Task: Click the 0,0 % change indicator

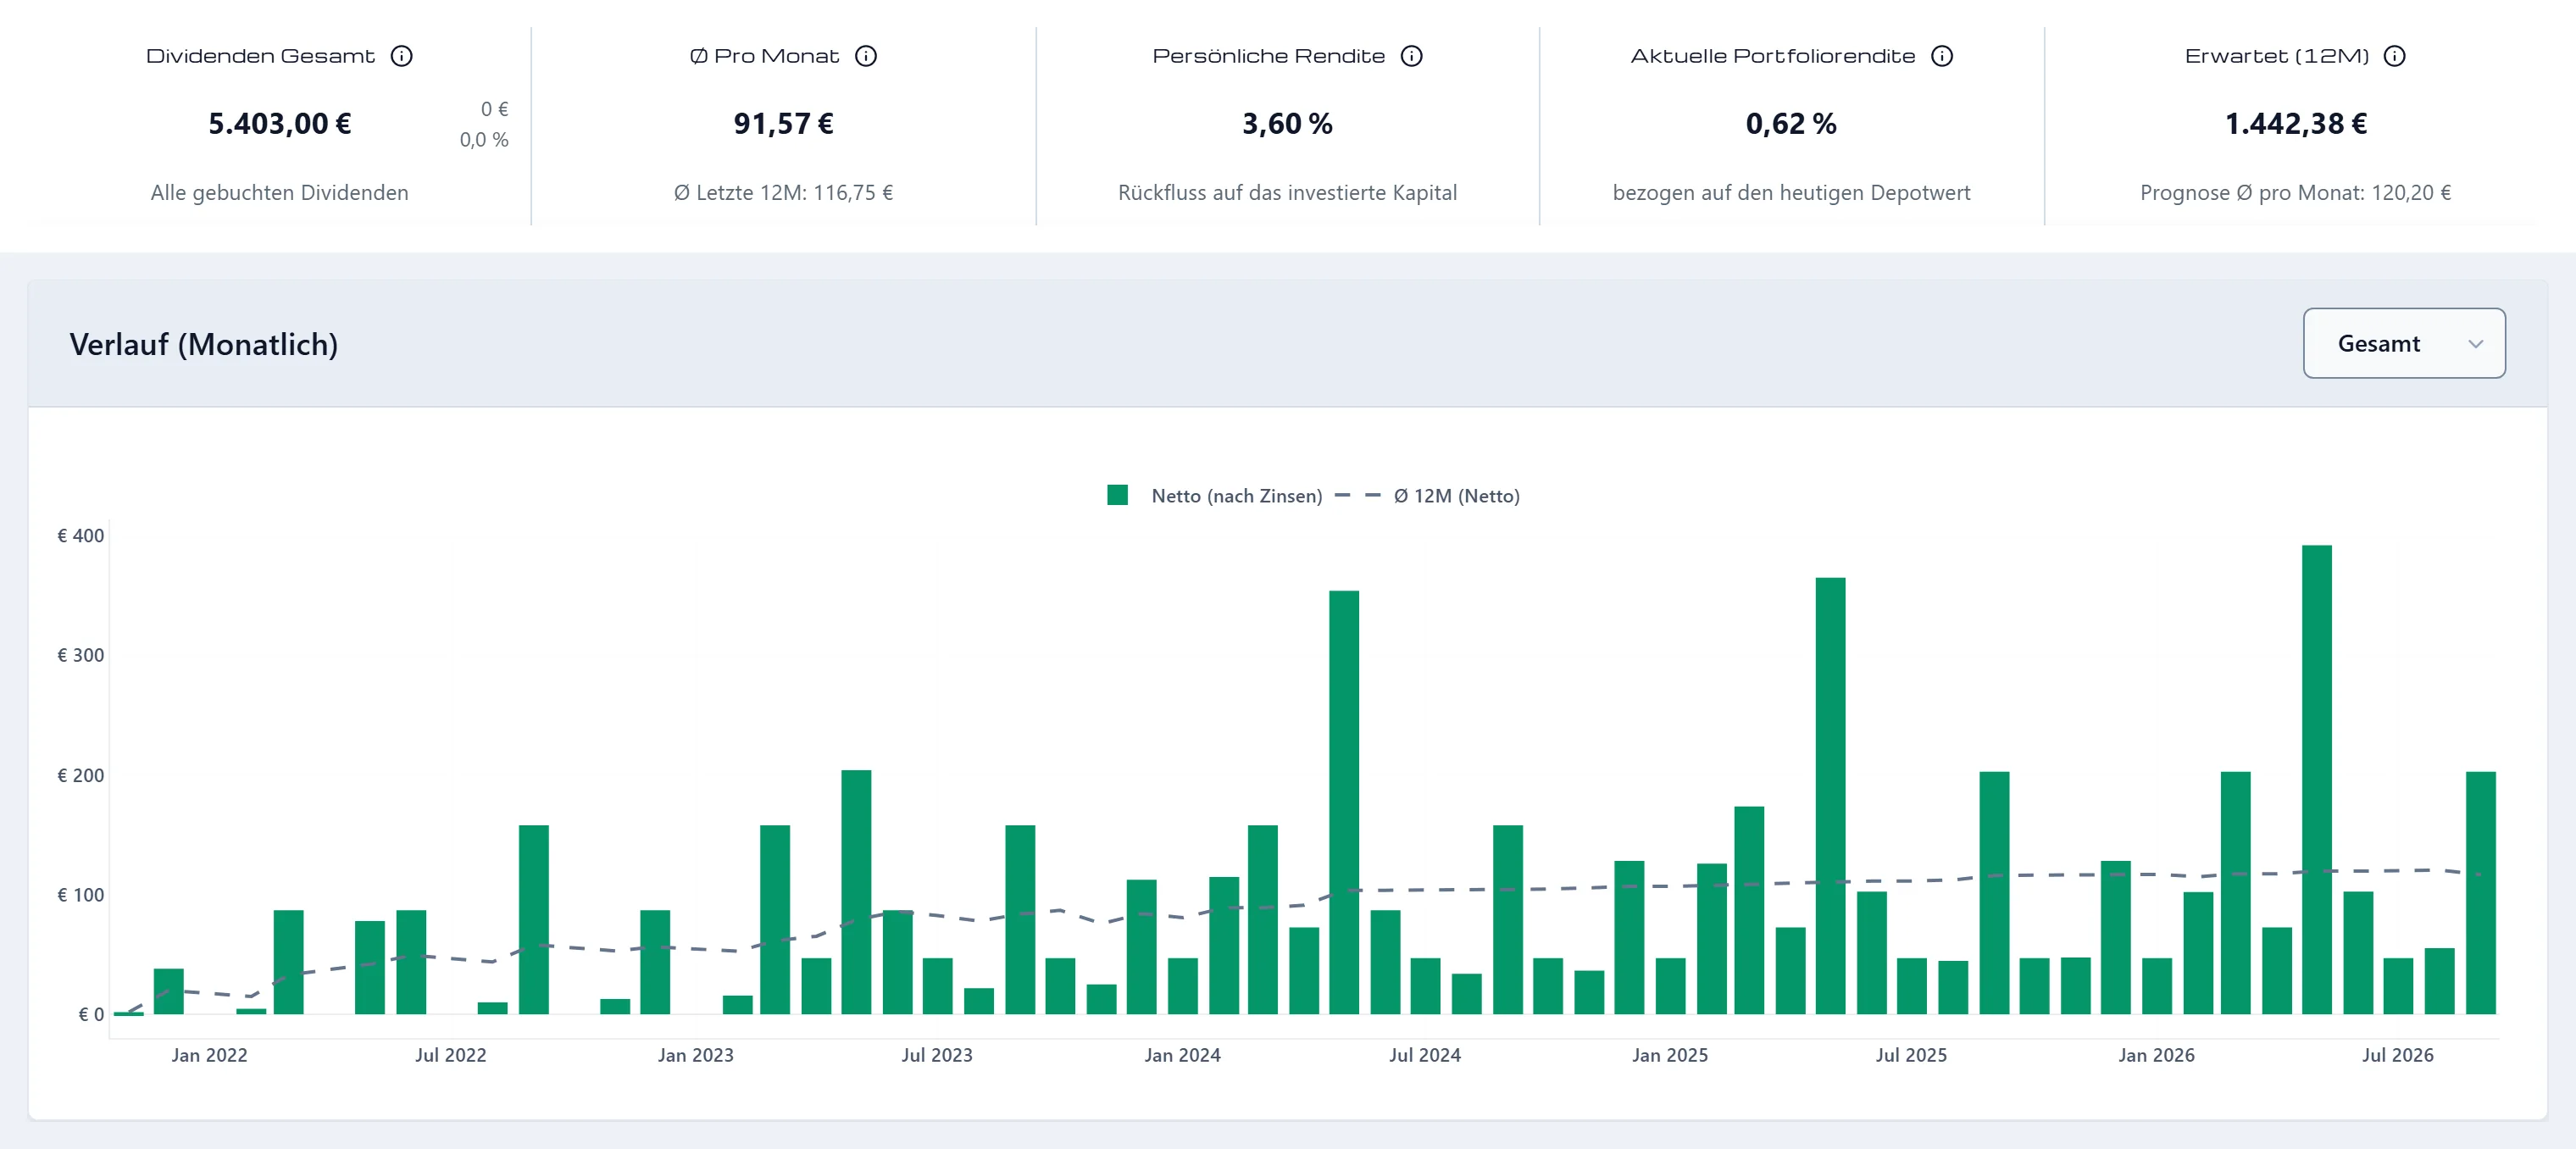Action: point(484,140)
